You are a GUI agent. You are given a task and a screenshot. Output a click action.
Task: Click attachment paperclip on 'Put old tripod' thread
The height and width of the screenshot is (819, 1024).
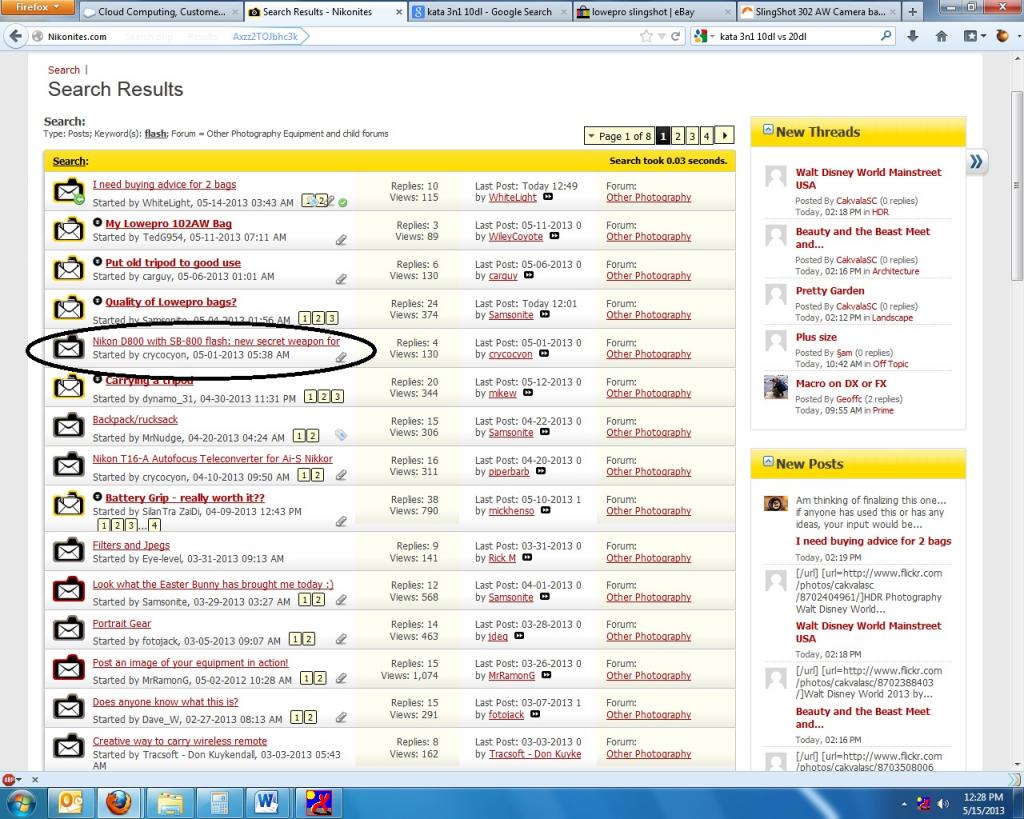(341, 279)
